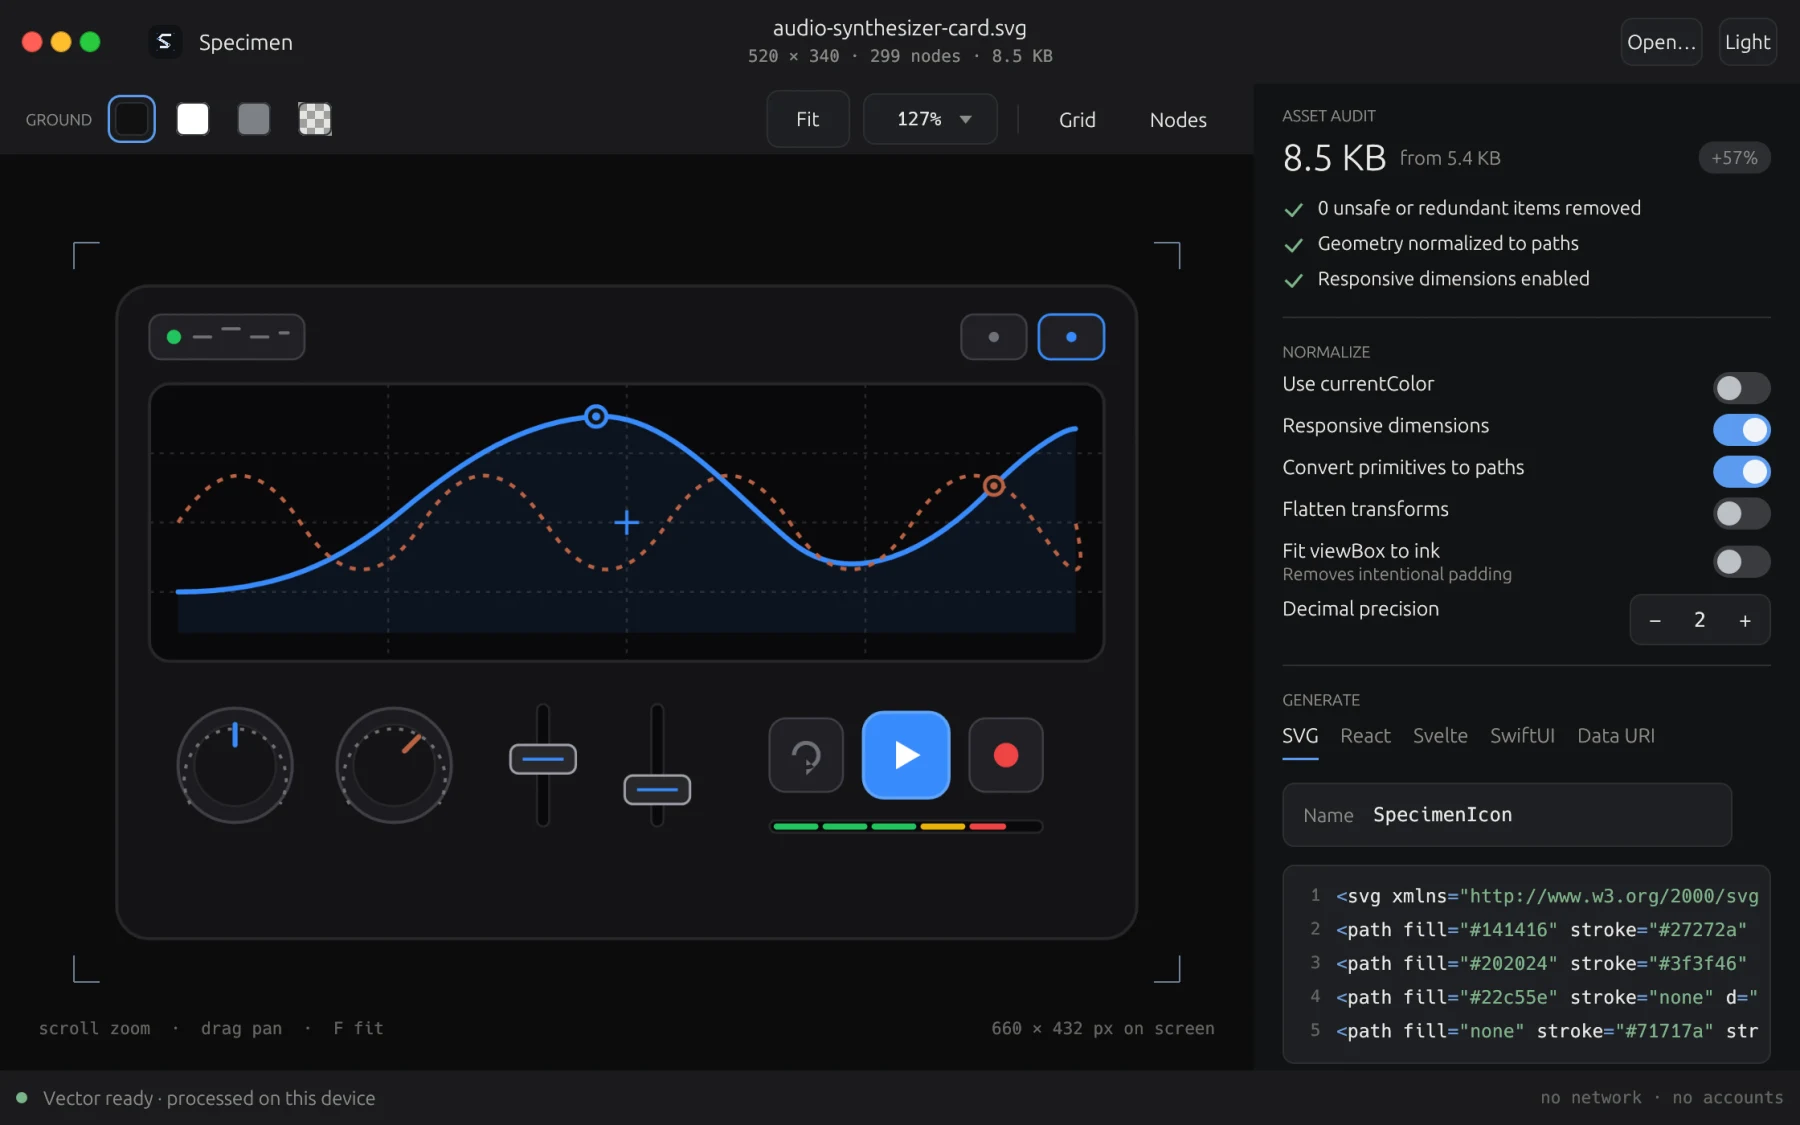Click '0 unsafe or redundant items removed'
This screenshot has width=1800, height=1125.
click(x=1479, y=208)
